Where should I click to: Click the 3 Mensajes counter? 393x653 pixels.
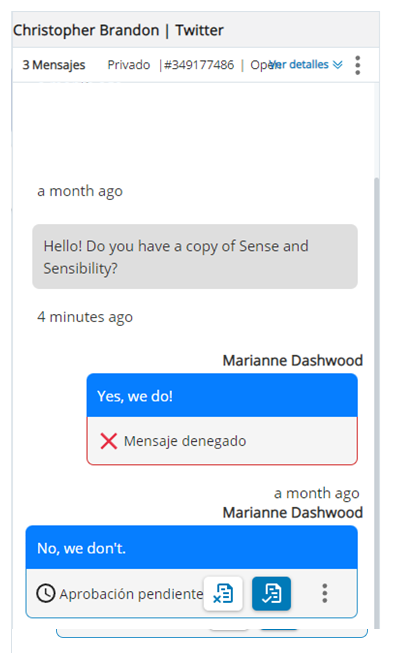(54, 65)
